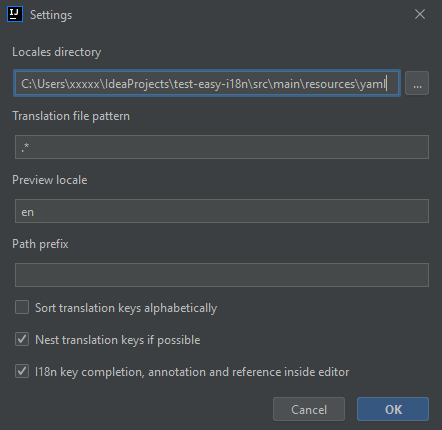Confirm settings with the OK button
Screen dimensions: 442x430
click(393, 409)
